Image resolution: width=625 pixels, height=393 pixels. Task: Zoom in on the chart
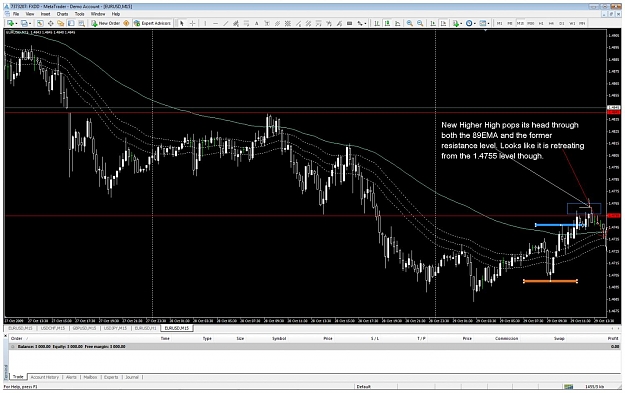(409, 23)
